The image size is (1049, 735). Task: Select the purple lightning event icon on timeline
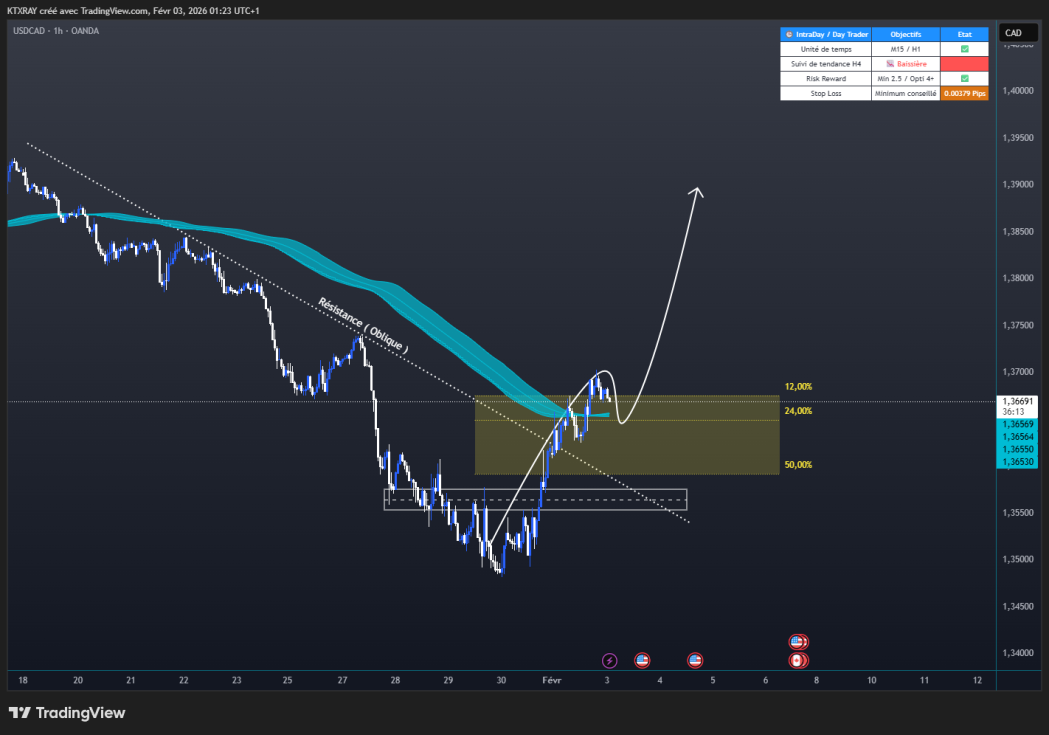point(609,660)
